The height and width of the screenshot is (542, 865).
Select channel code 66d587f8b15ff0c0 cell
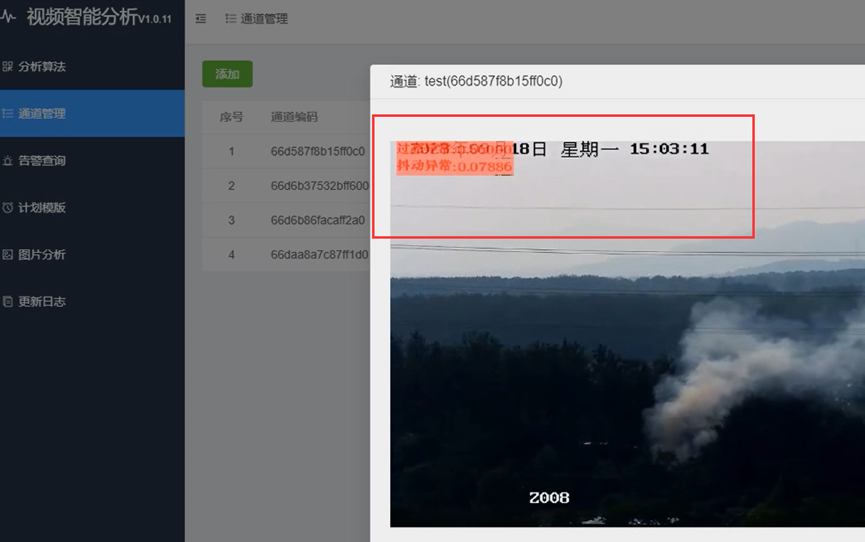coord(318,151)
